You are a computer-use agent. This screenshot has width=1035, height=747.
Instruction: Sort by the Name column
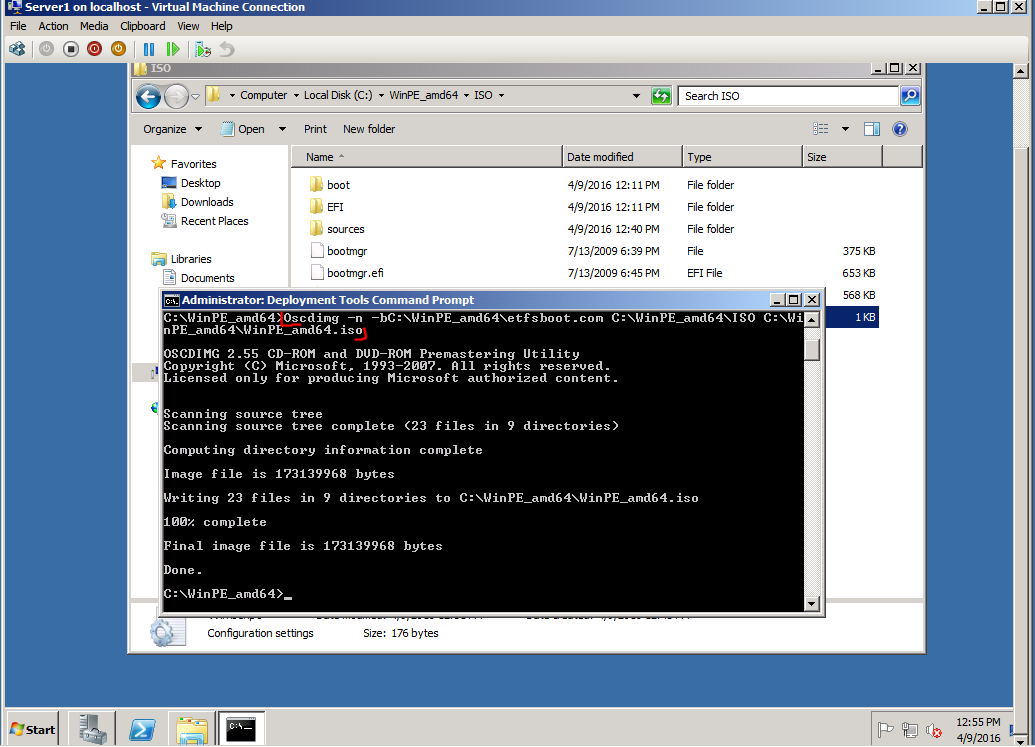[427, 157]
